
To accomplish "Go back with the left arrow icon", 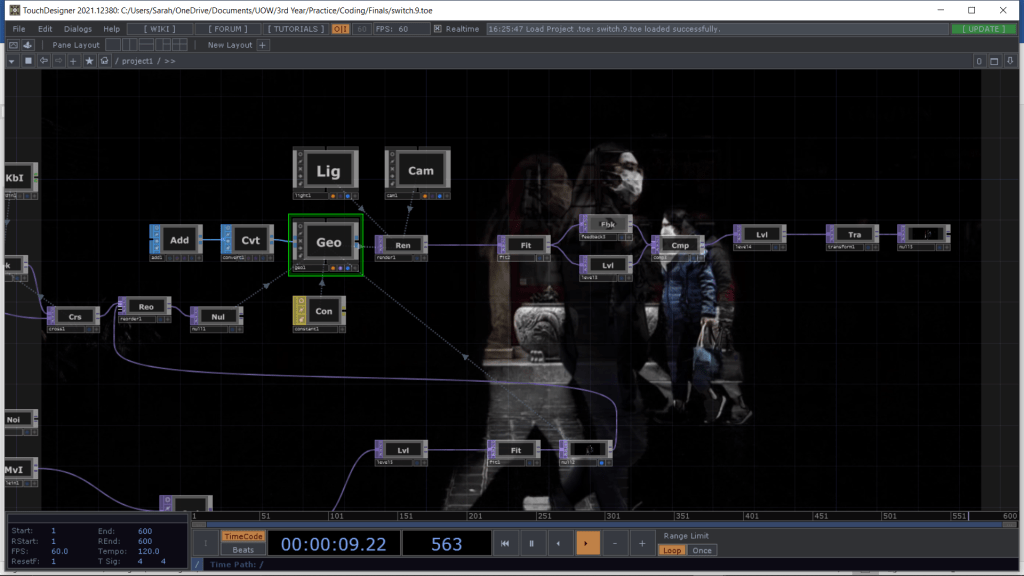I will pyautogui.click(x=43, y=61).
